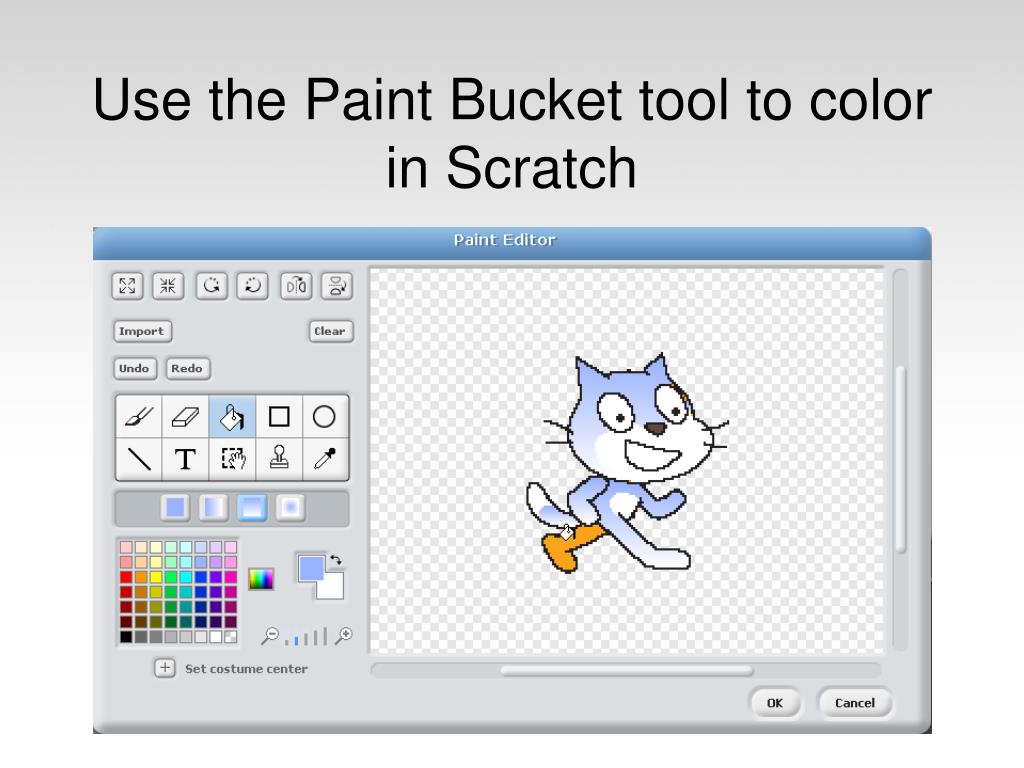
Task: Select the Paint Bucket fill tool
Action: (232, 416)
